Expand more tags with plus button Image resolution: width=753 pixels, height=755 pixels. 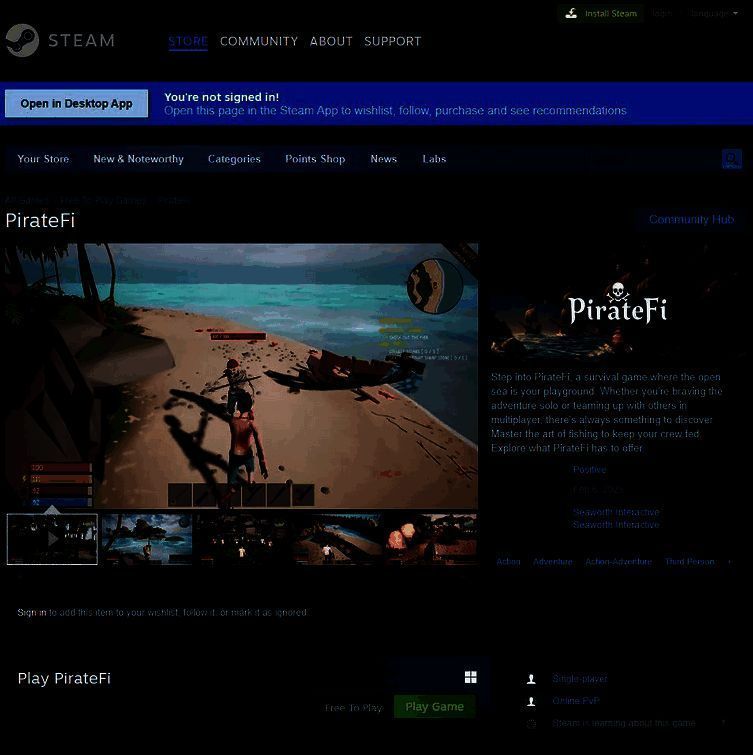tap(728, 562)
